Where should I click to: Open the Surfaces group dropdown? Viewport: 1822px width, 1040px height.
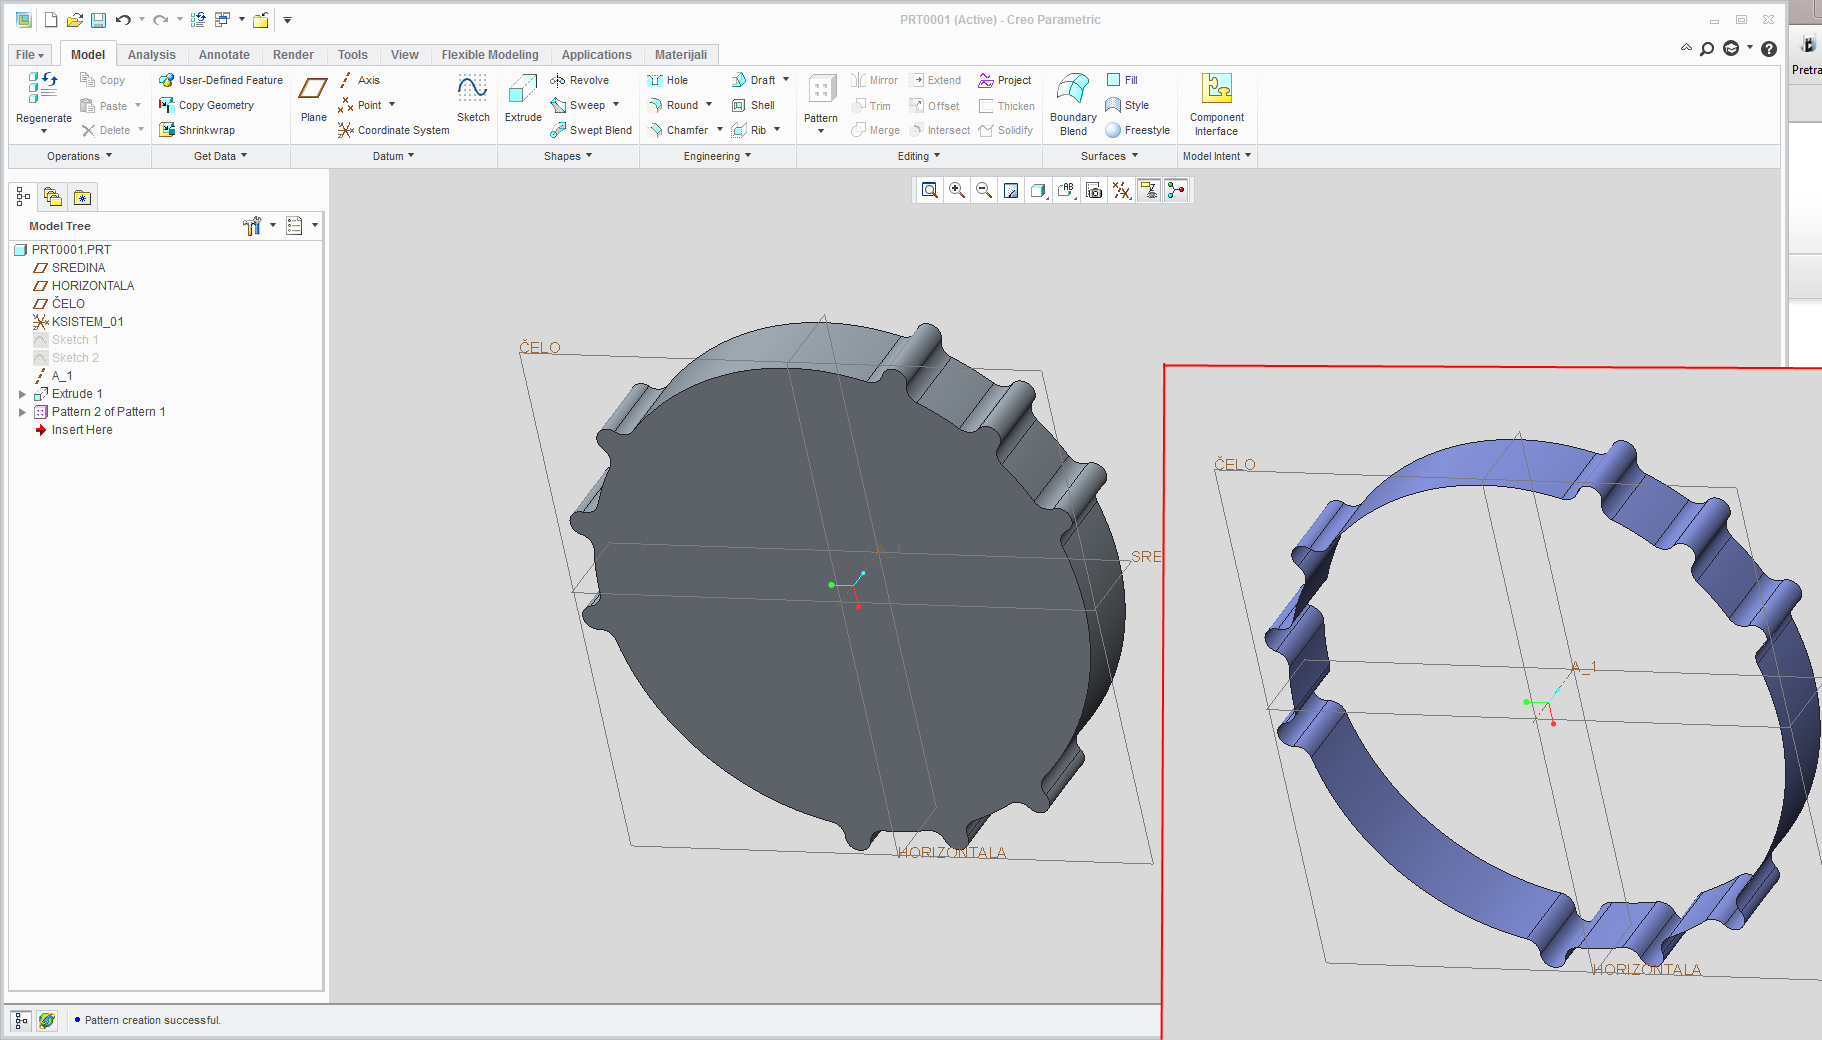pos(1109,156)
